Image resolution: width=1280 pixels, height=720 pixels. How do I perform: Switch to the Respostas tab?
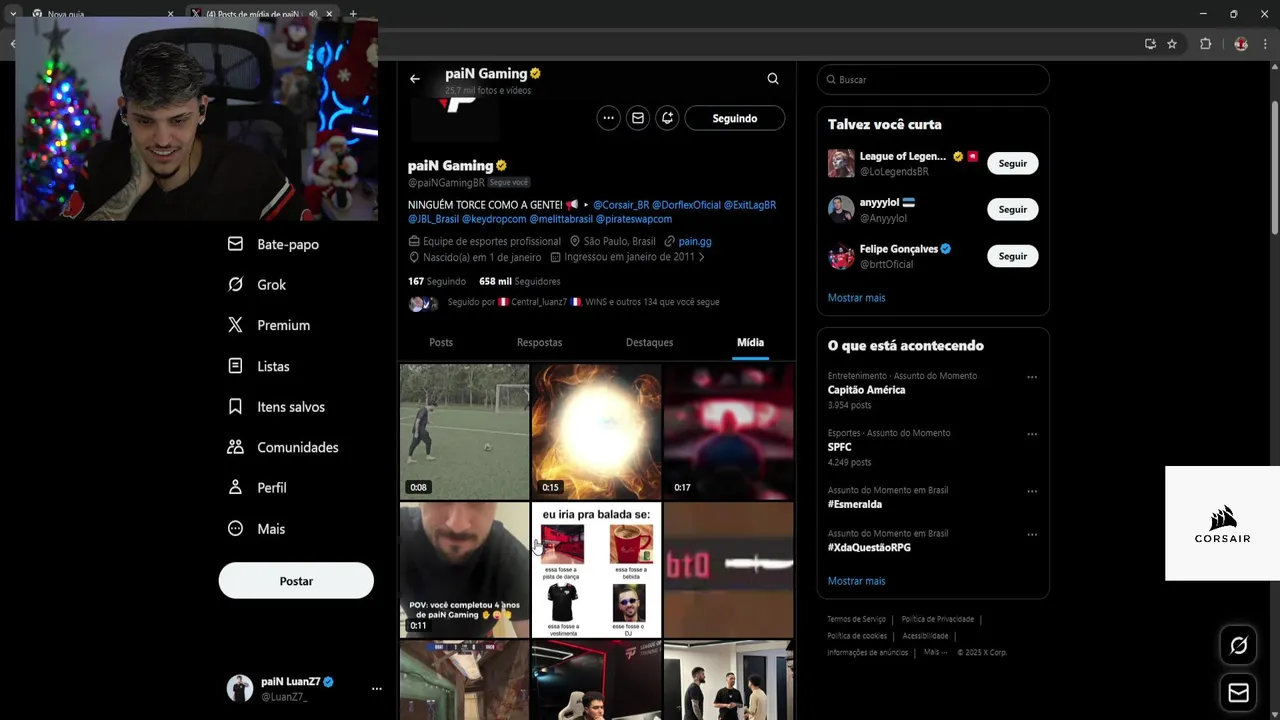(539, 342)
